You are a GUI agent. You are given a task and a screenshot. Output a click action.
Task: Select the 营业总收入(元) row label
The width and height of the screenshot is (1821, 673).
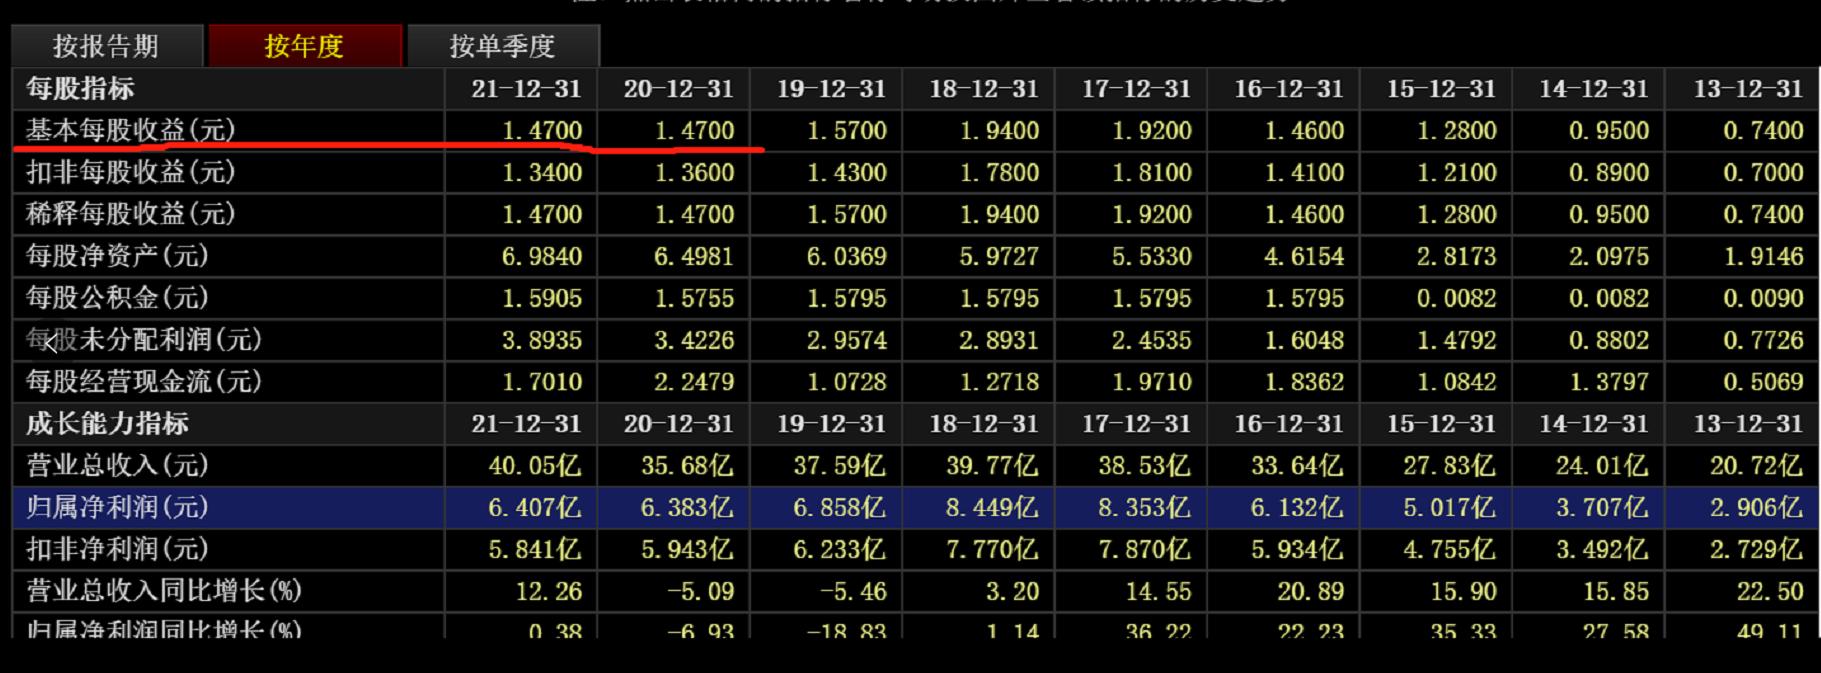[x=118, y=466]
